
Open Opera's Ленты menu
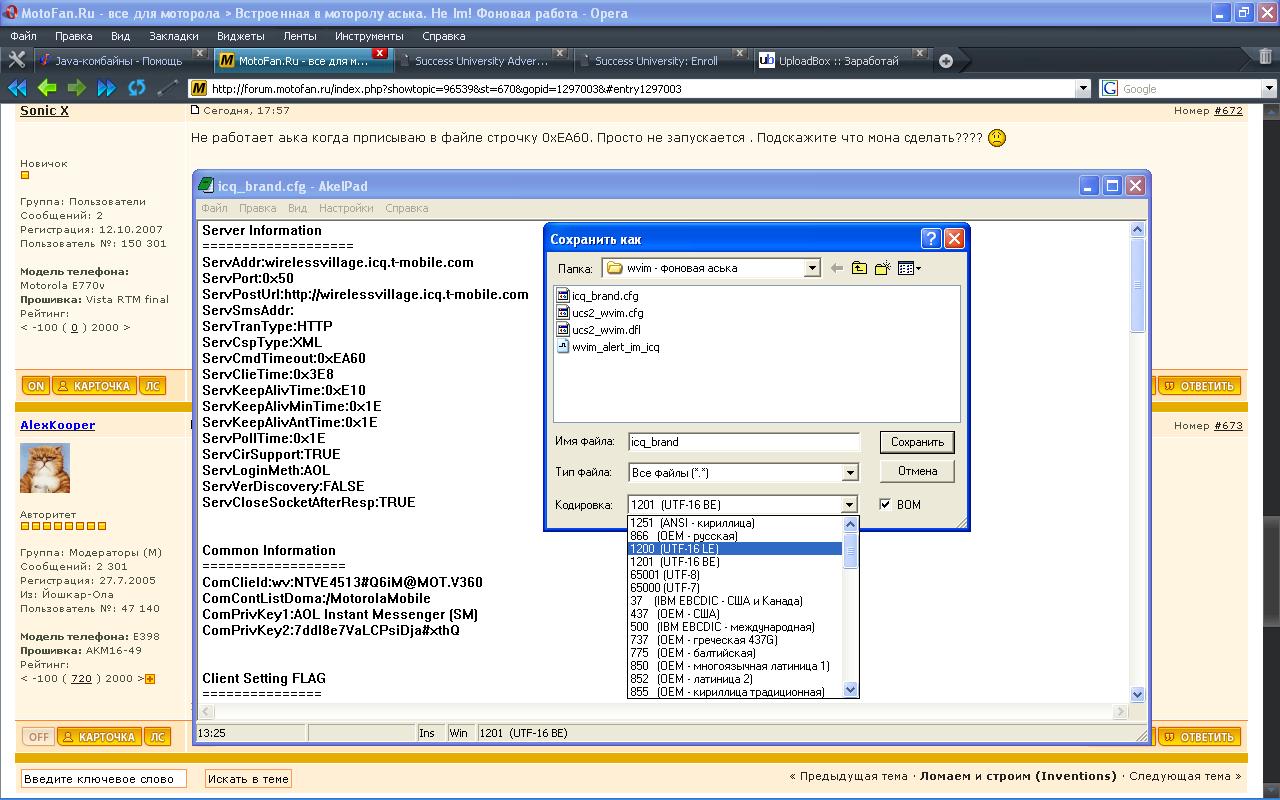tap(300, 36)
